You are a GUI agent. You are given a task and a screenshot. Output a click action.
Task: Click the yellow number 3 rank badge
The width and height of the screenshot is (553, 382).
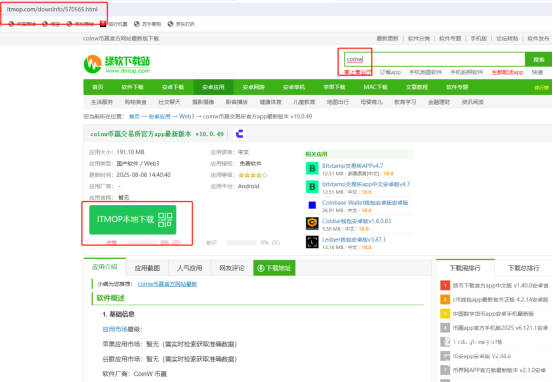coord(445,313)
